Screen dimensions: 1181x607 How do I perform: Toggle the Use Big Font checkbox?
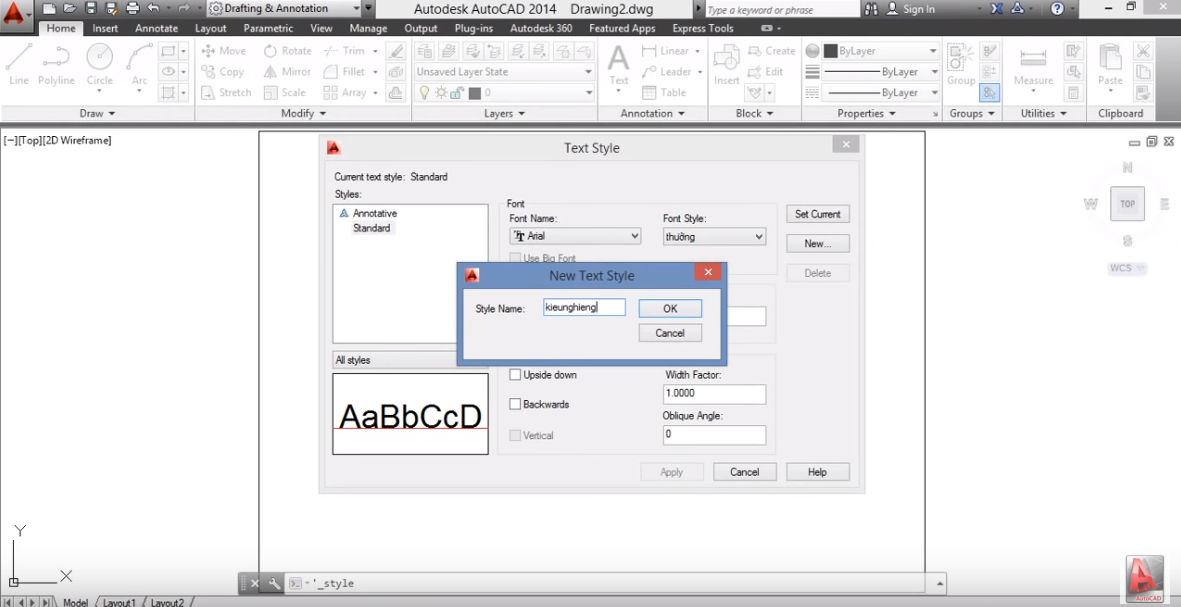click(516, 258)
